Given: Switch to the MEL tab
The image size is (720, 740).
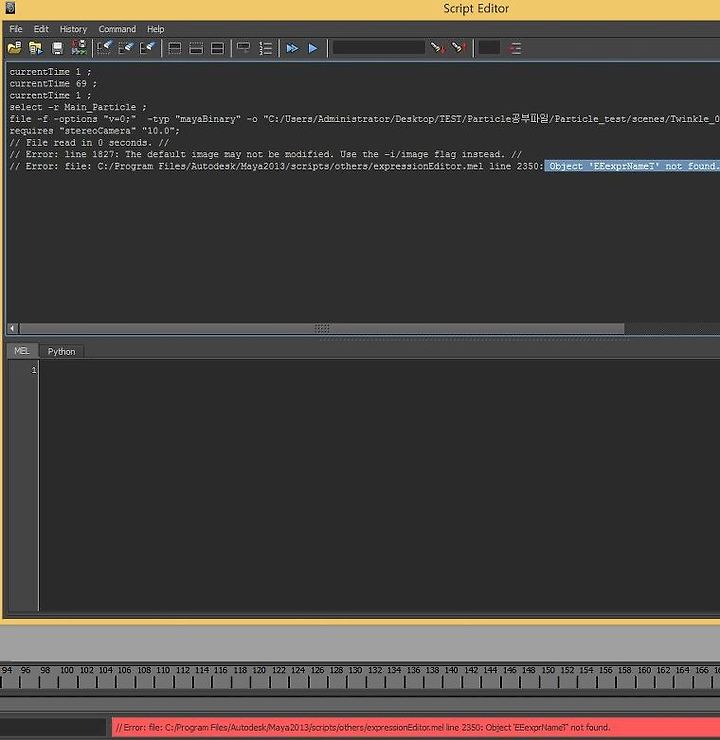Looking at the screenshot, I should pos(22,351).
